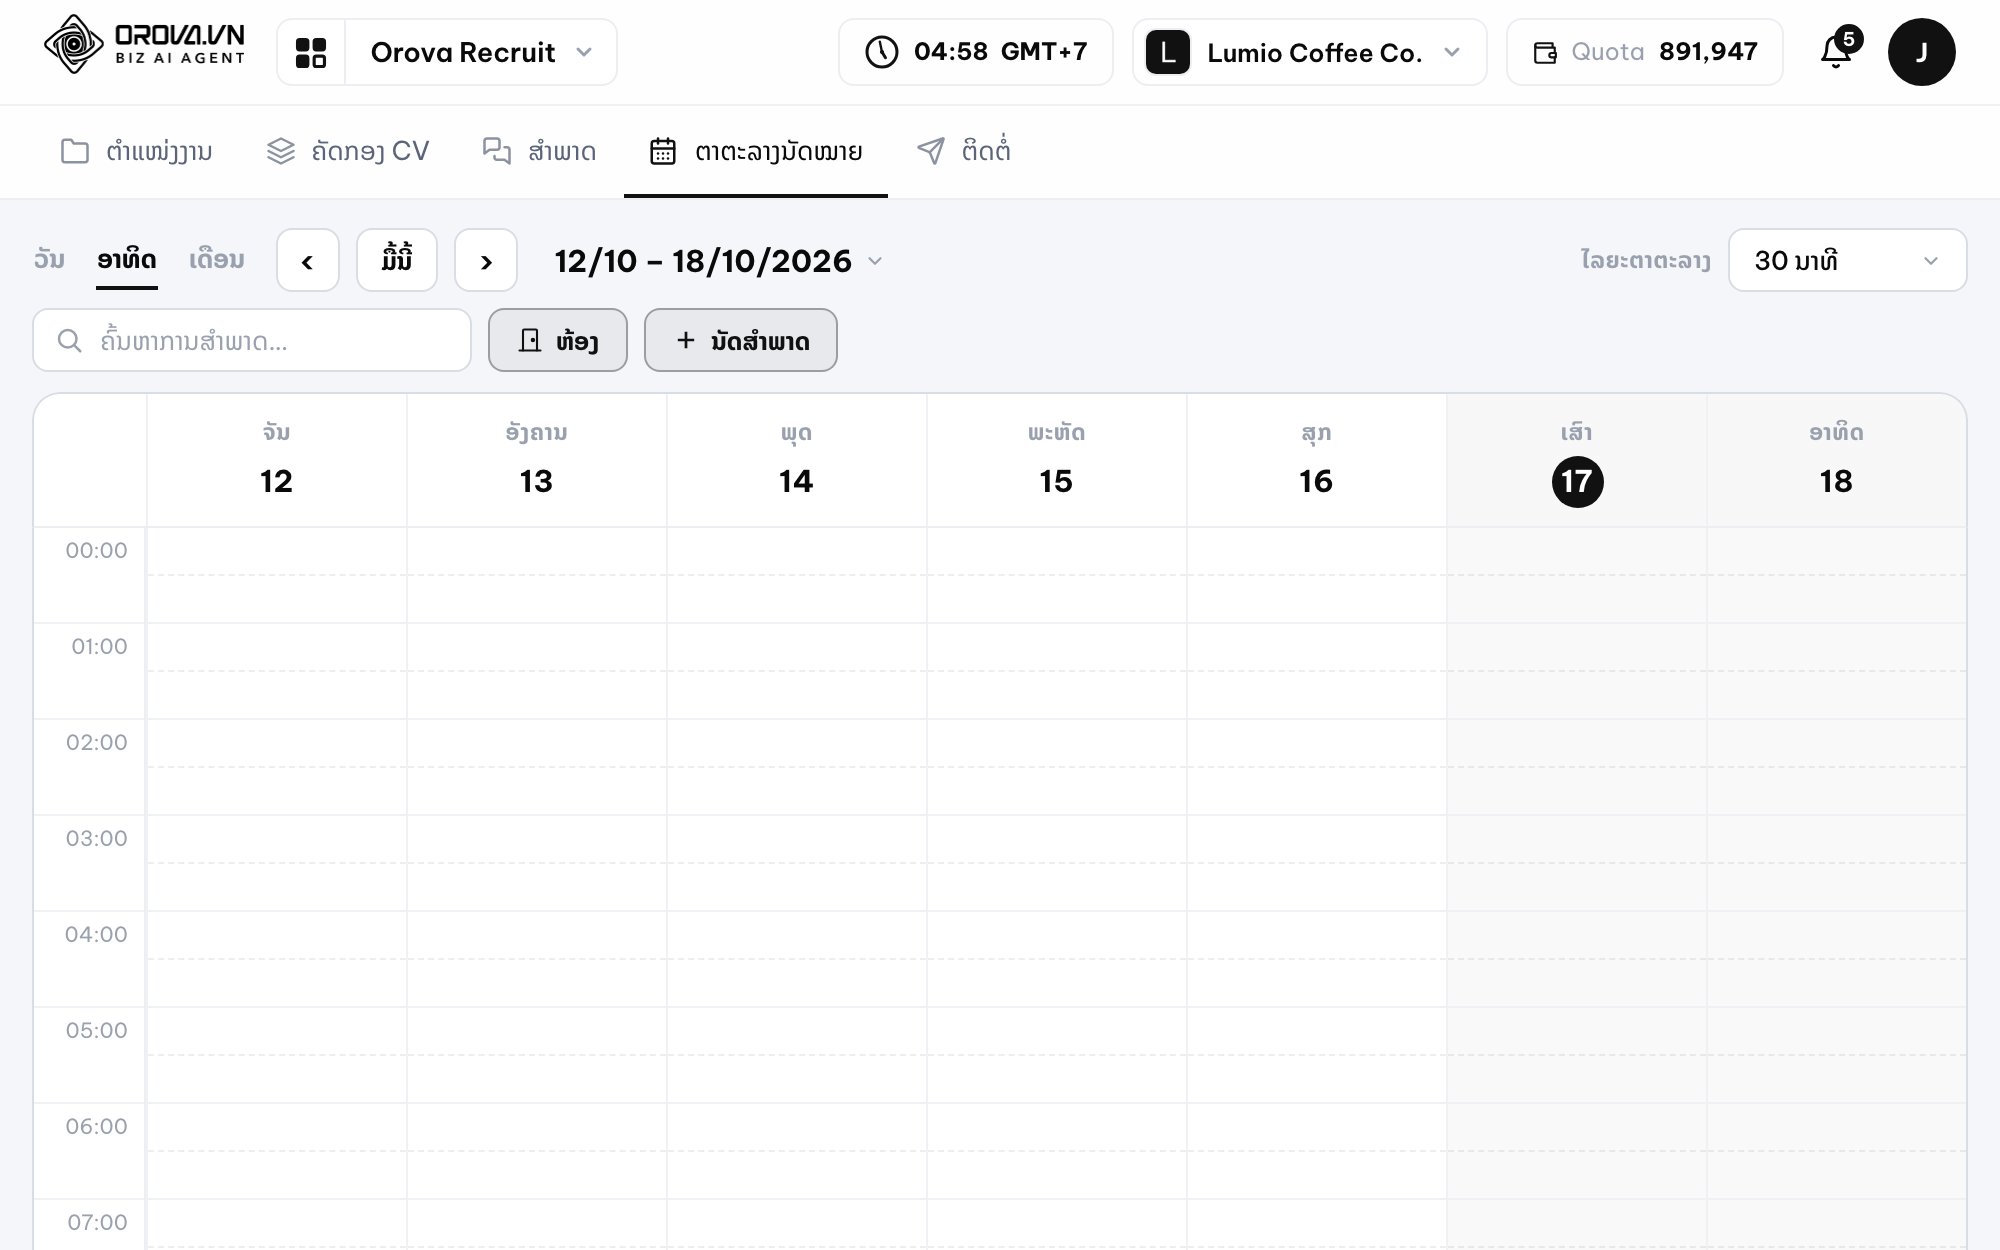Open the app grid icon

point(311,52)
